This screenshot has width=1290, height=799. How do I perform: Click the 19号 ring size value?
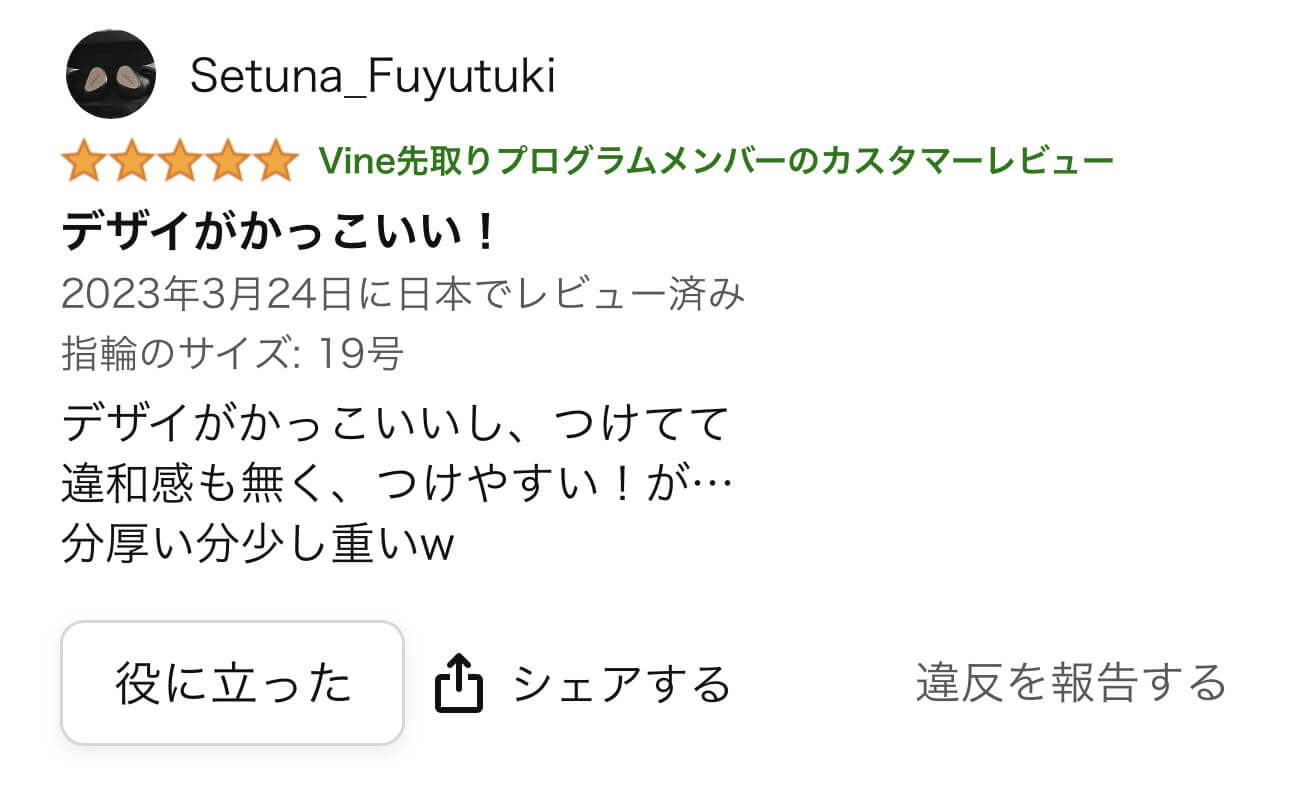coord(361,353)
